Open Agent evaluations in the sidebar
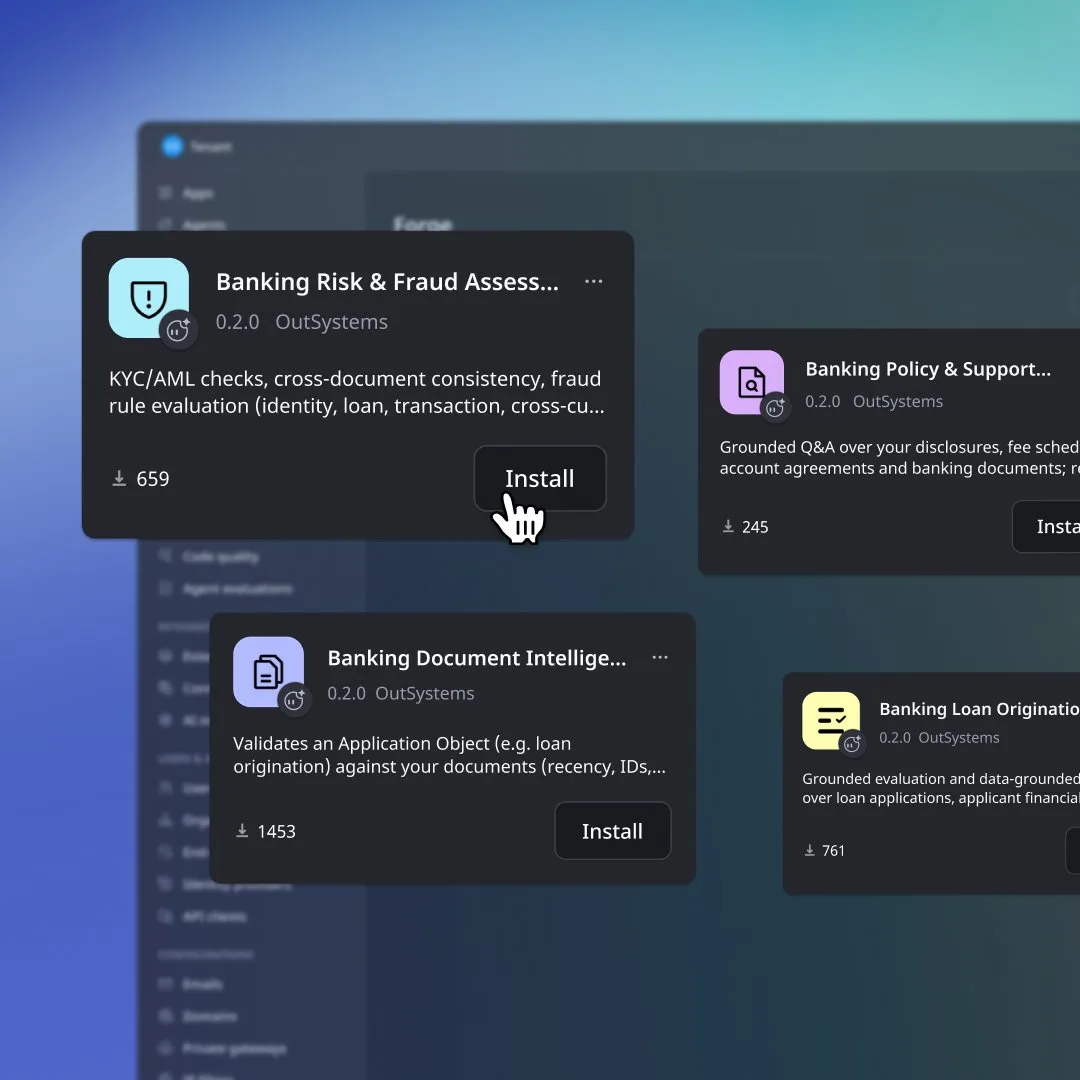This screenshot has width=1080, height=1080. (x=237, y=589)
